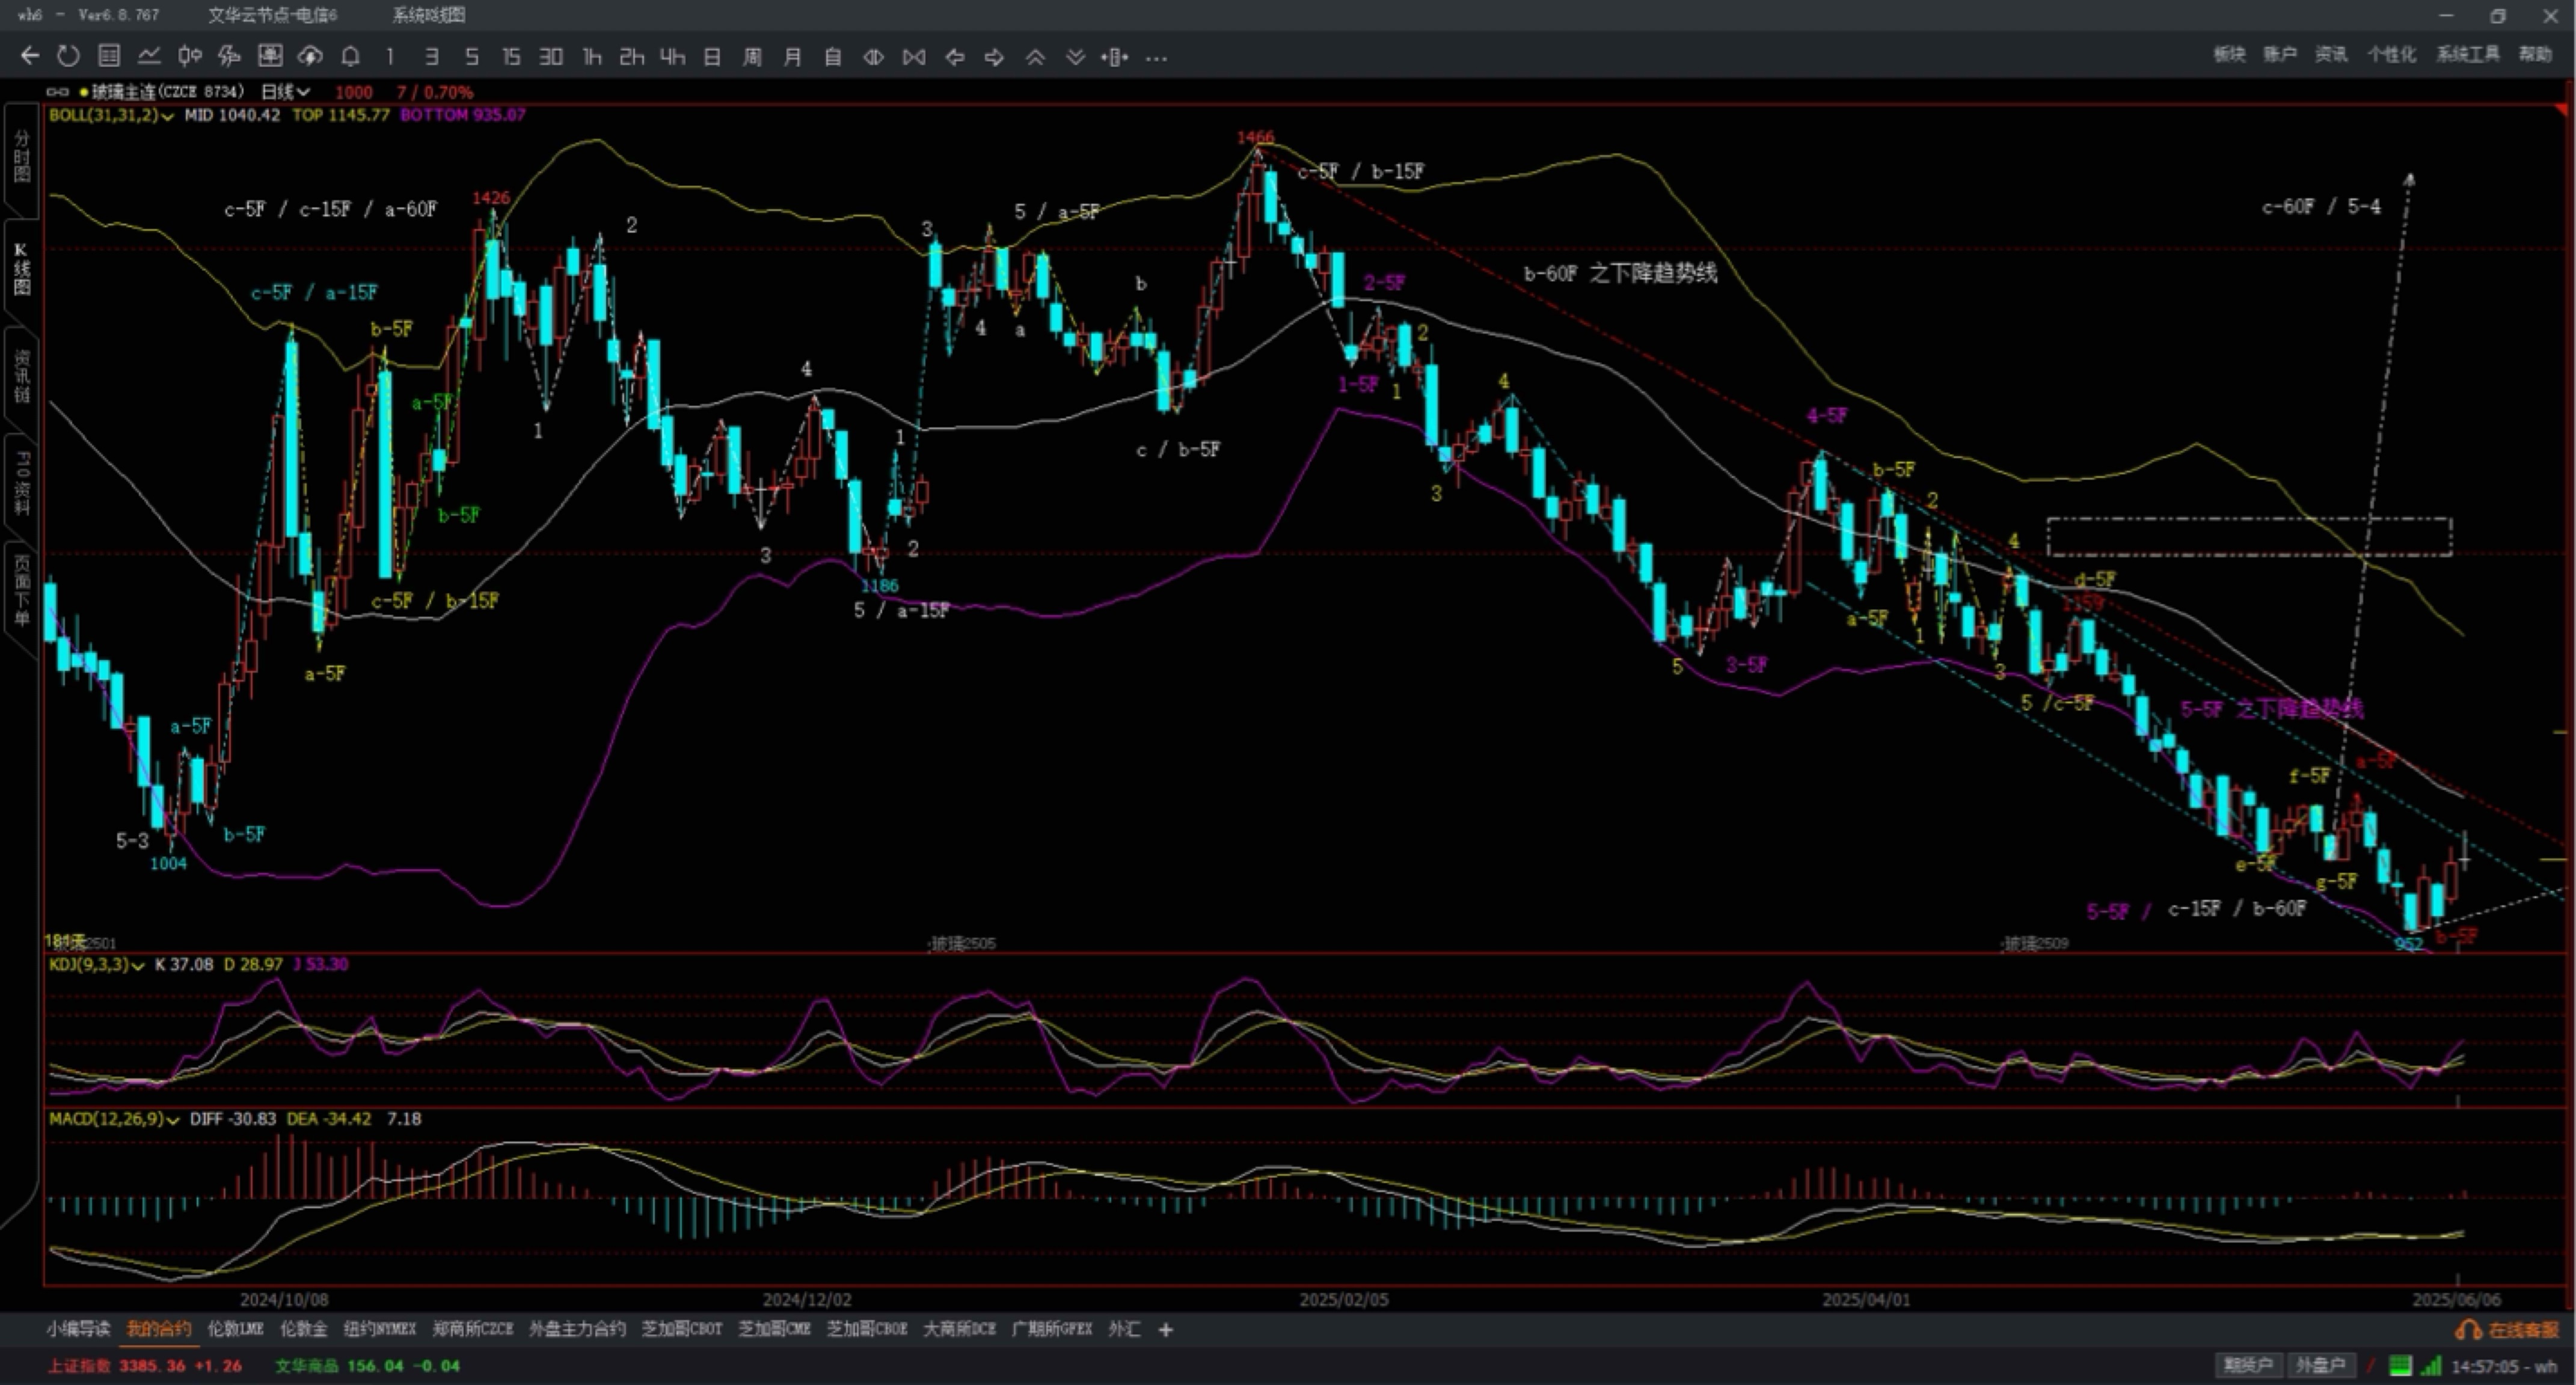Screen dimensions: 2576x1385
Task: Select the candlestick chart icon
Action: tap(189, 57)
